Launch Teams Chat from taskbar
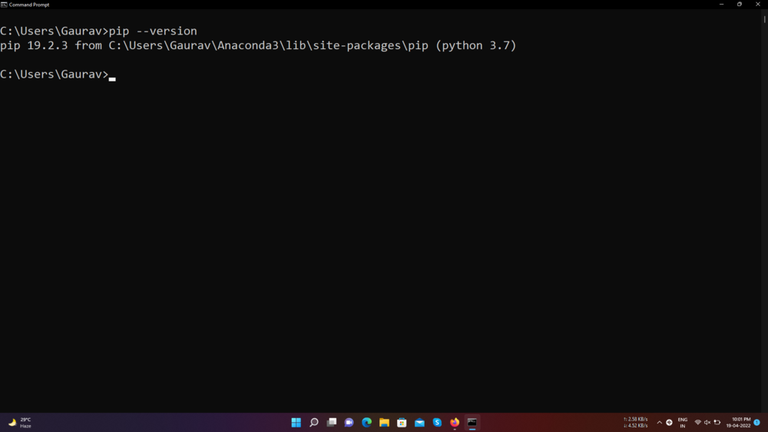768x432 pixels. pos(349,422)
